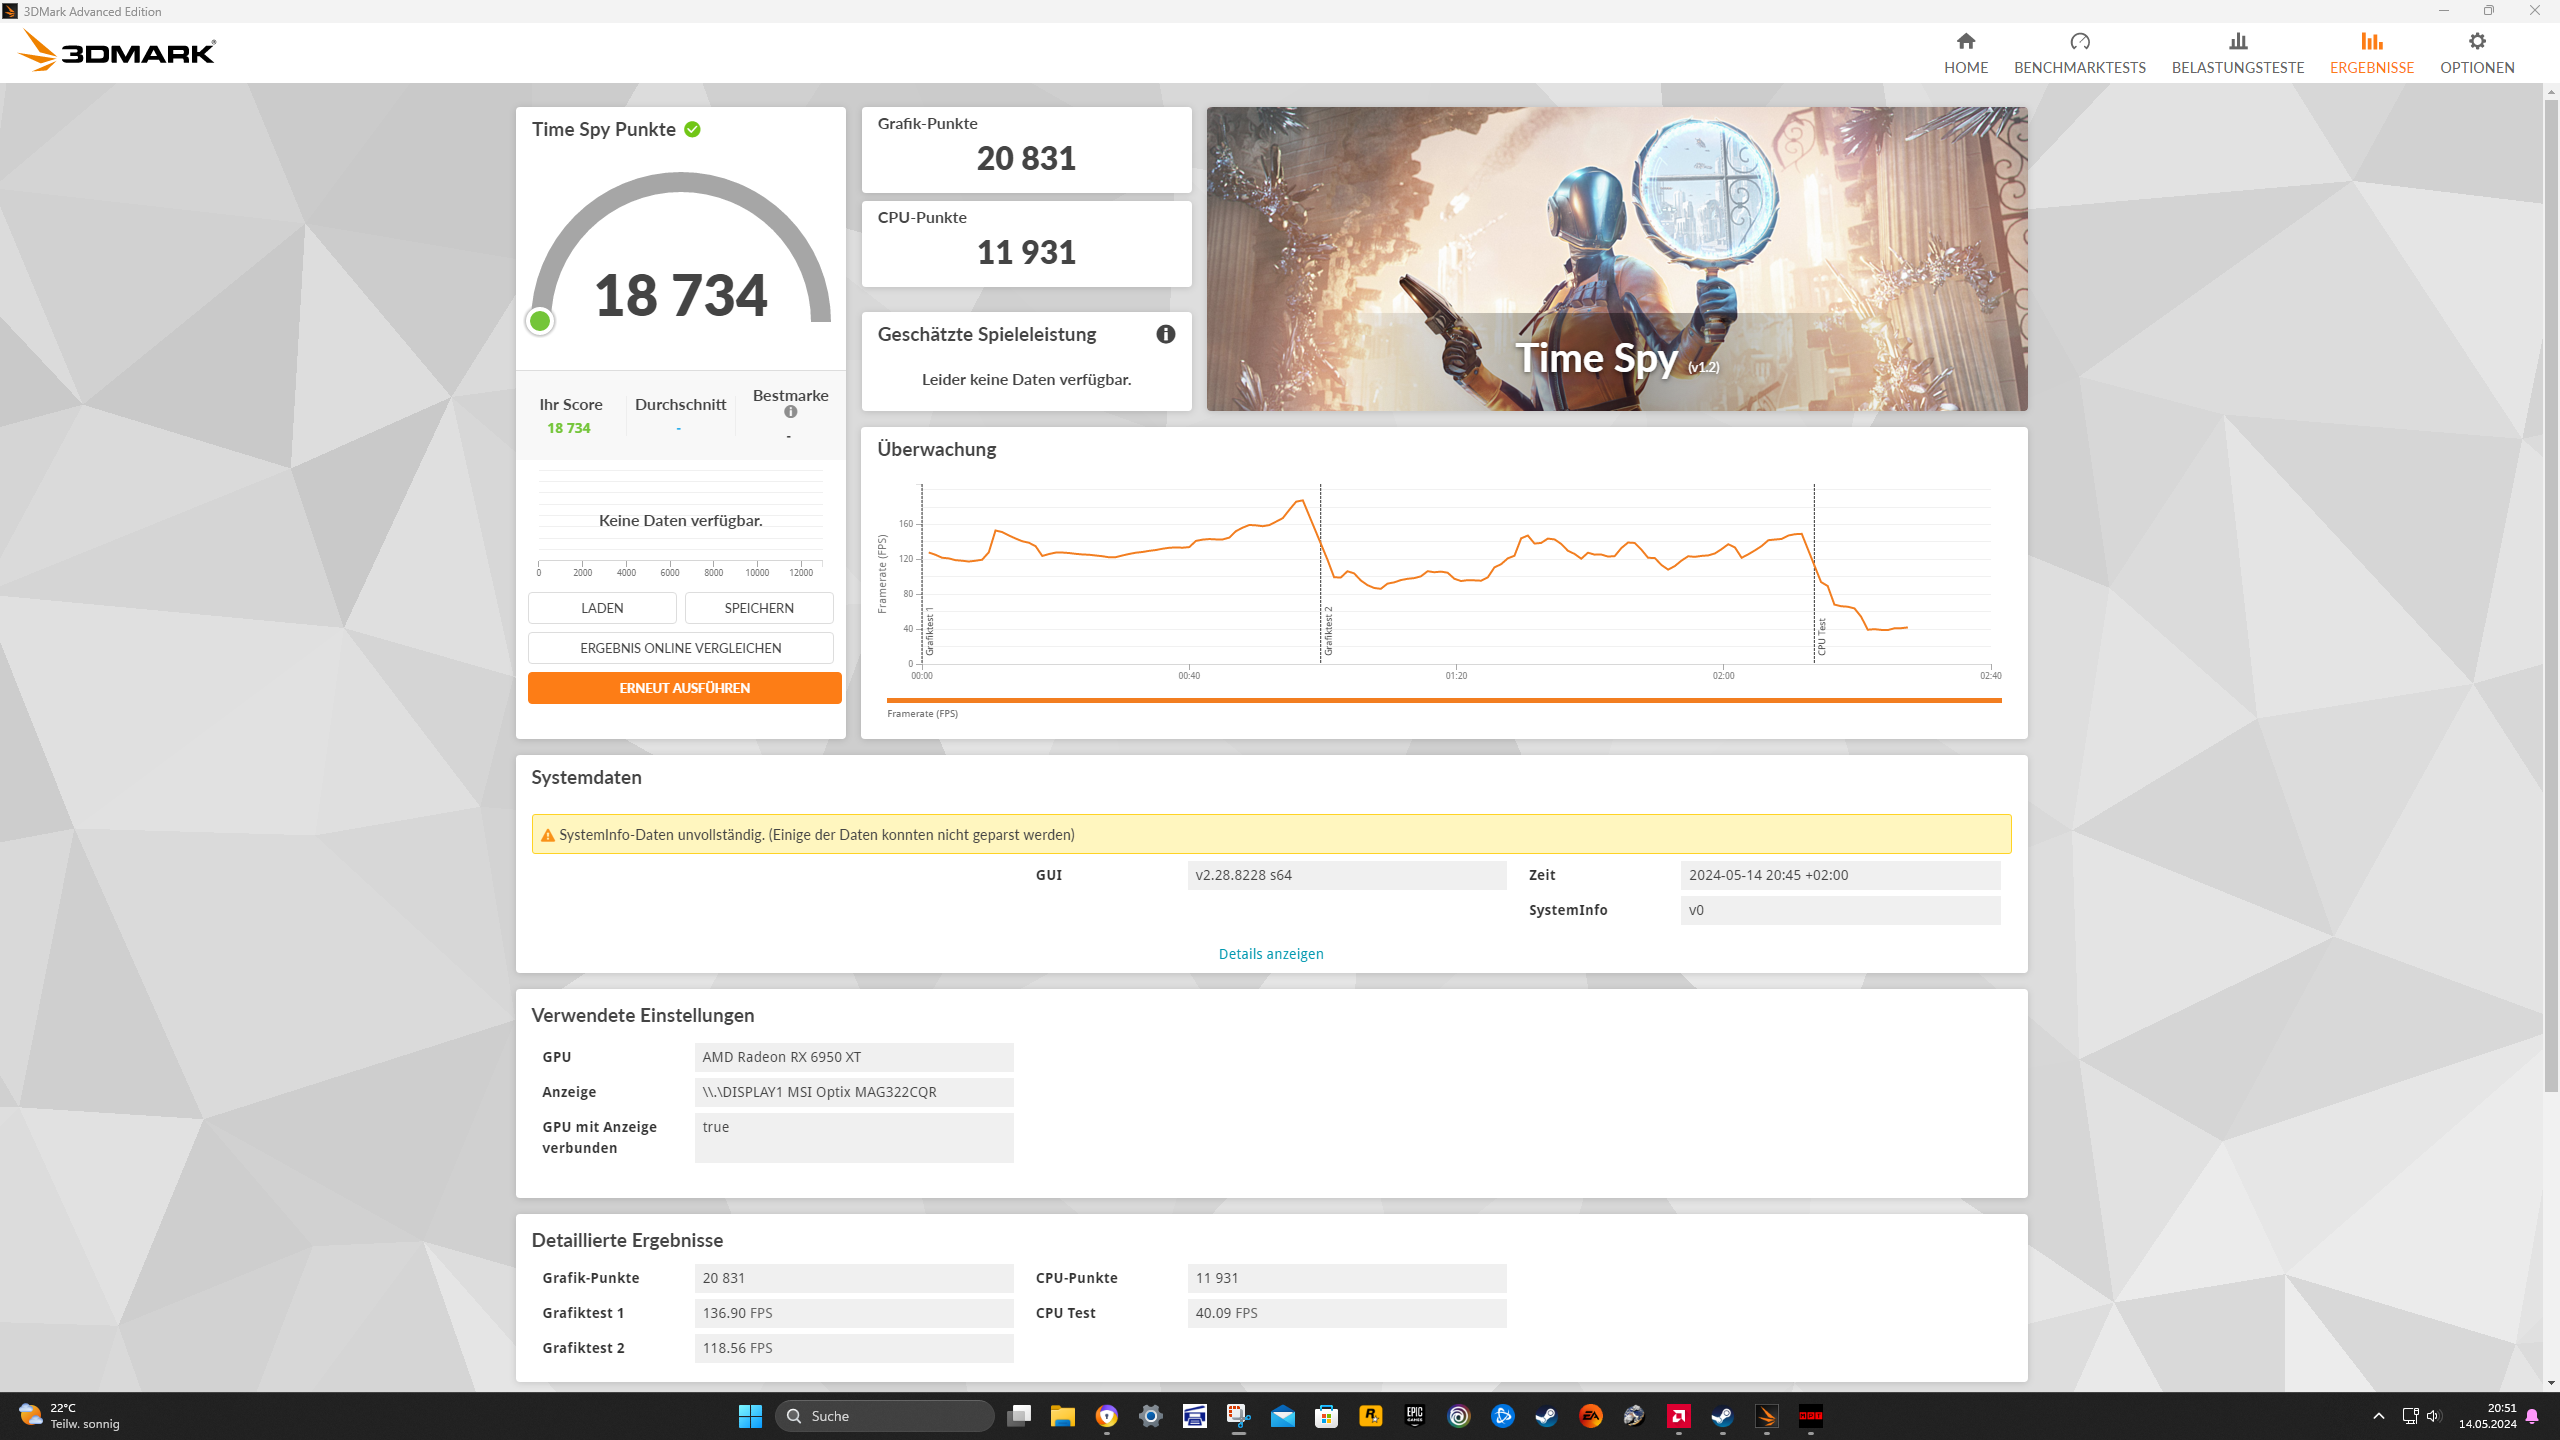Click the green verified checkmark beside Time Spy Punkte

[692, 129]
